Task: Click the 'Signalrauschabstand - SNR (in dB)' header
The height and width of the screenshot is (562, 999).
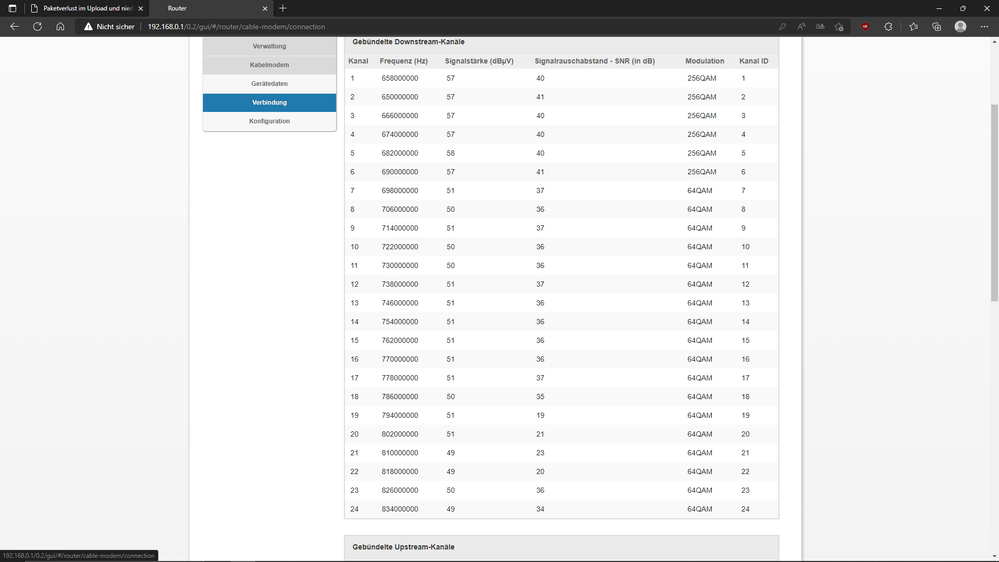Action: 594,61
